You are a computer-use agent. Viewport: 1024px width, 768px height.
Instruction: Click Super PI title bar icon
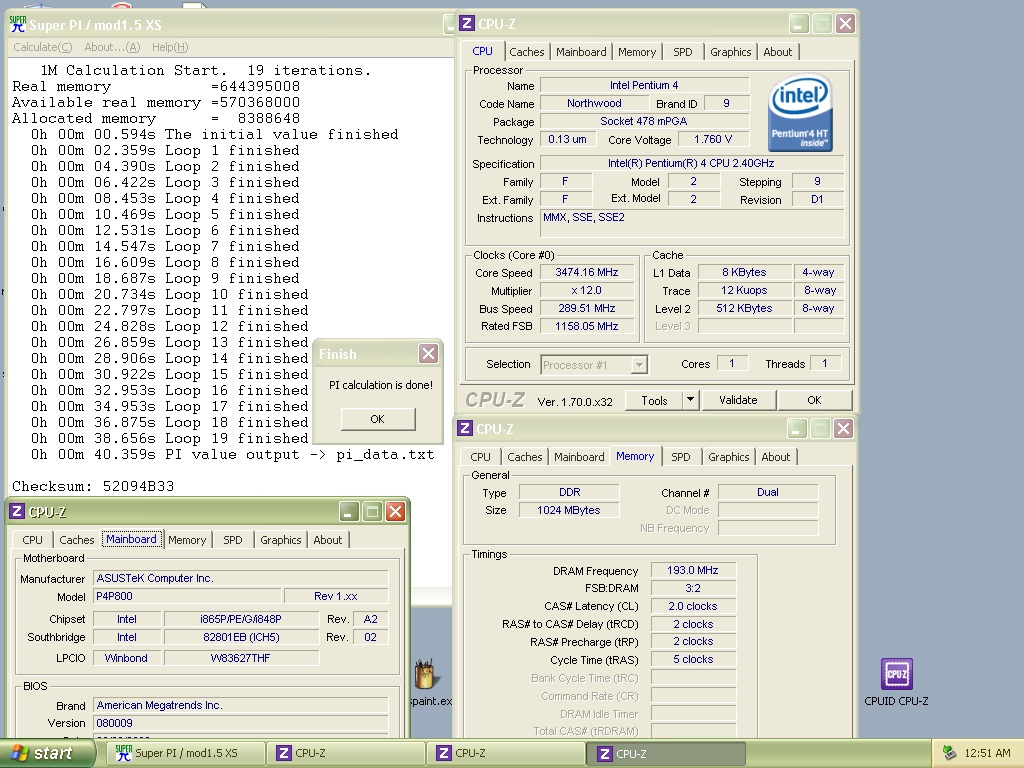click(x=18, y=24)
